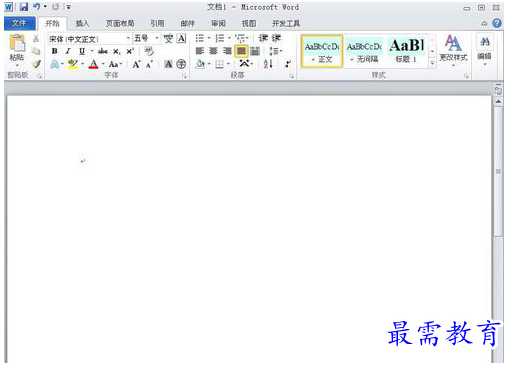This screenshot has height=365, width=509.
Task: Click the sort A-Z icon
Action: pos(268,64)
